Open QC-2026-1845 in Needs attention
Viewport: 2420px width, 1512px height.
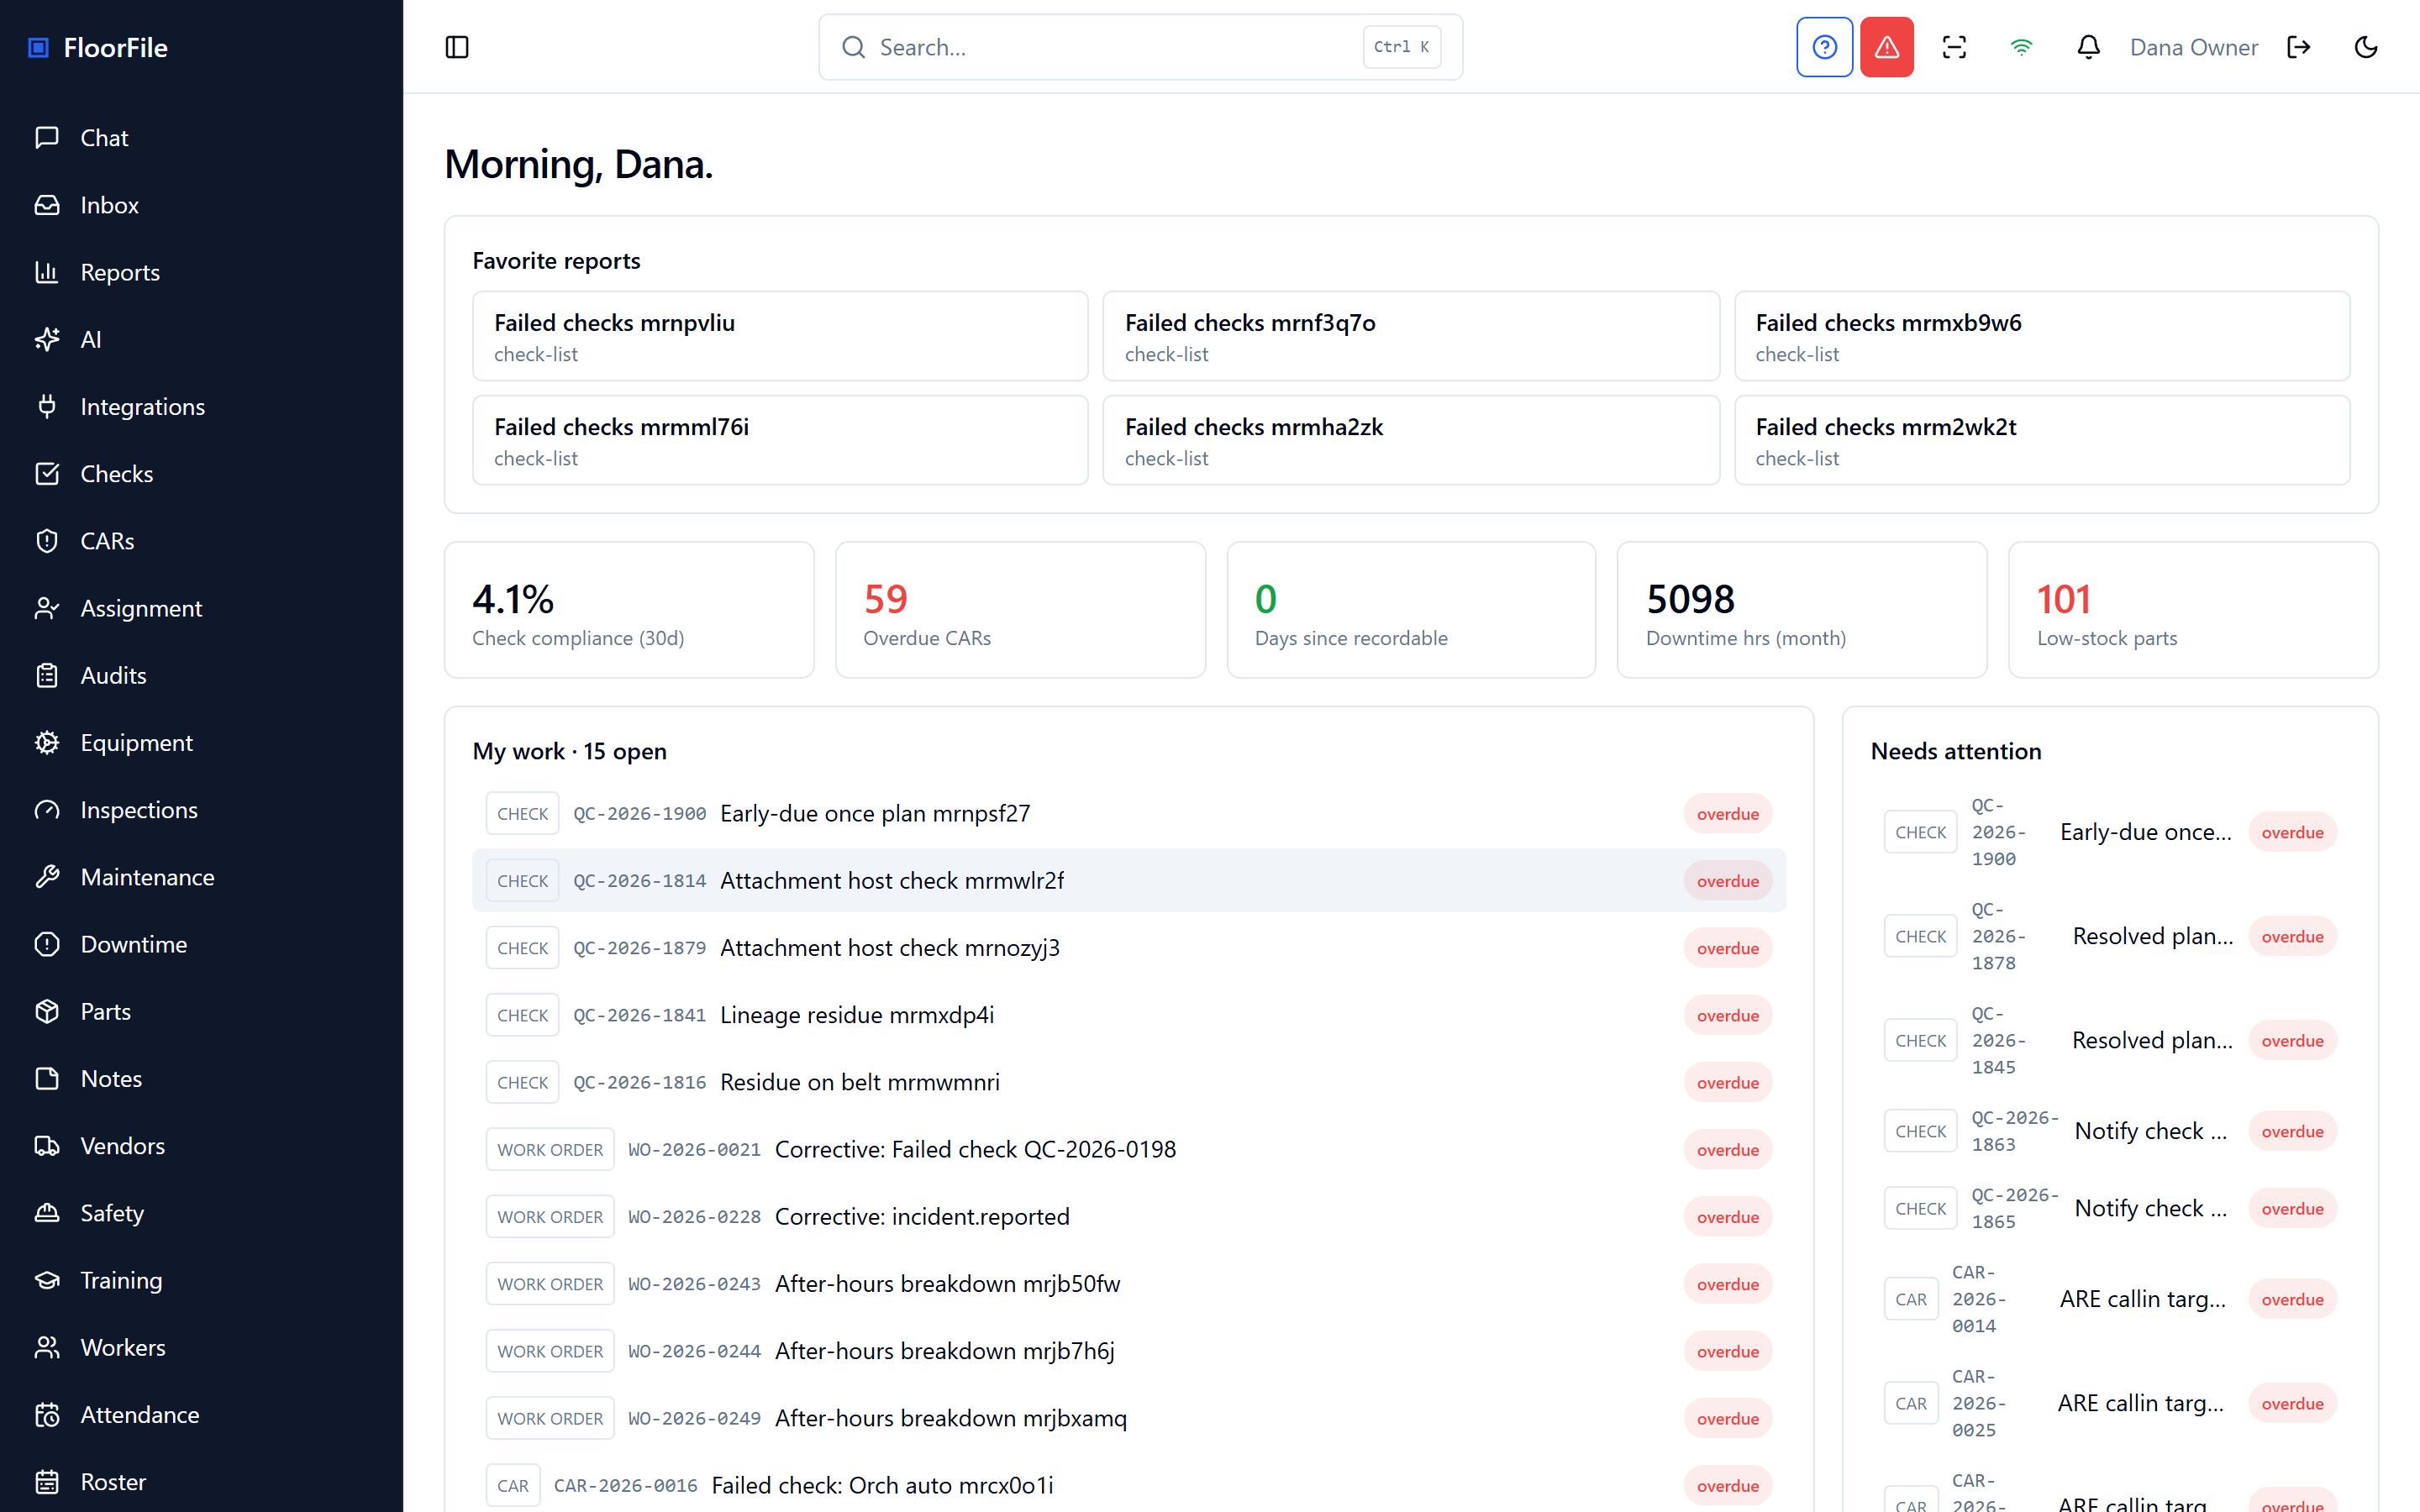tap(2110, 1040)
